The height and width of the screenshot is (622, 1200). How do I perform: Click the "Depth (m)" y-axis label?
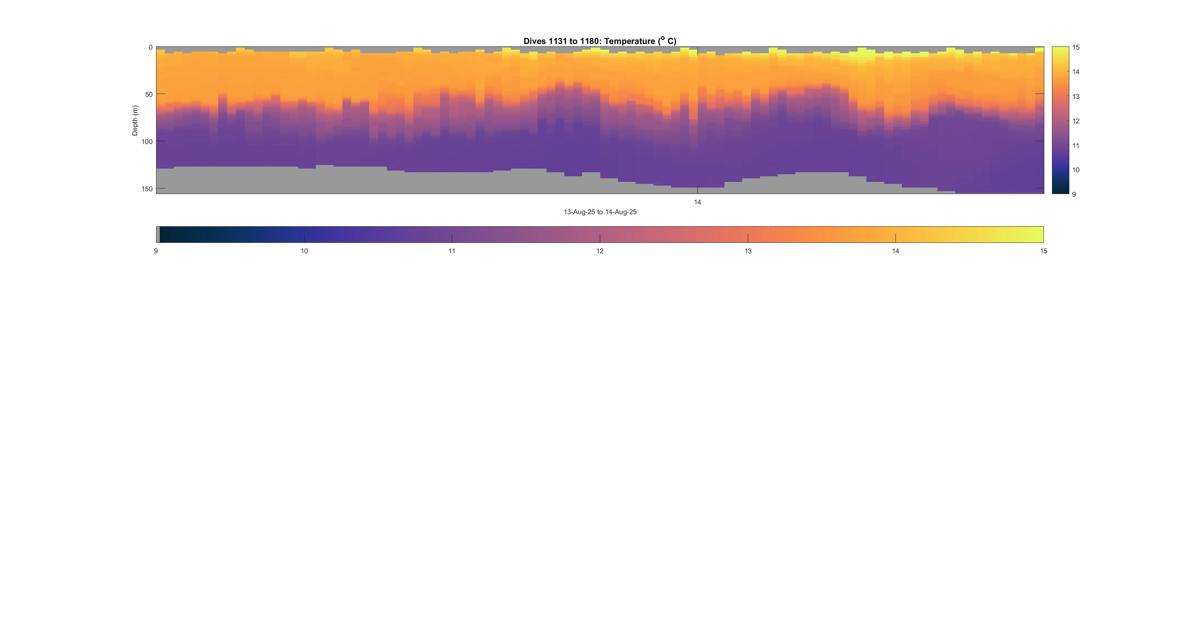click(x=135, y=120)
